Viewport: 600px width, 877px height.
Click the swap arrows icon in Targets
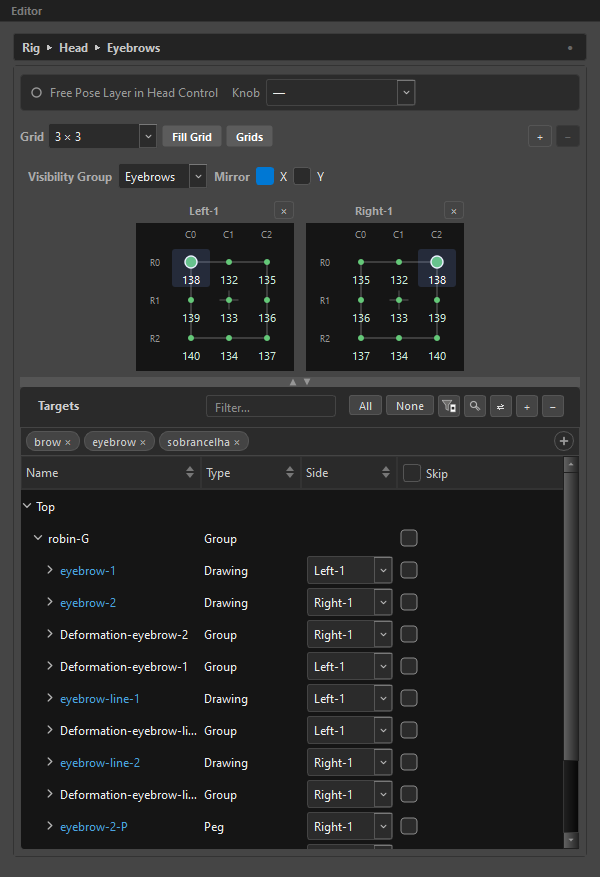(x=500, y=406)
